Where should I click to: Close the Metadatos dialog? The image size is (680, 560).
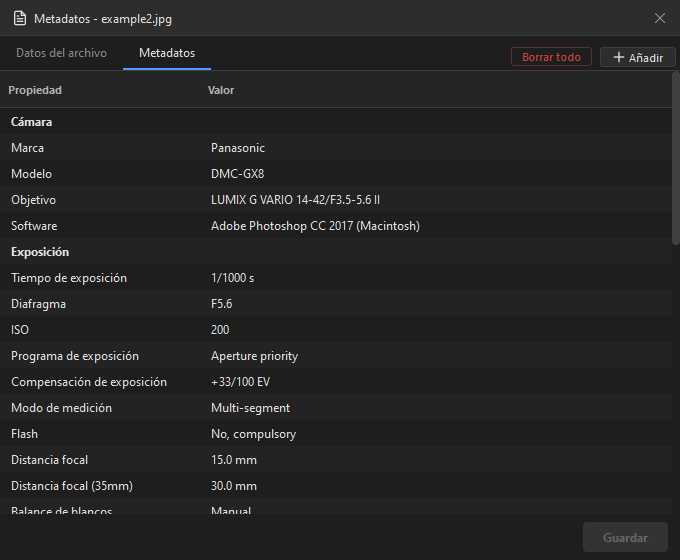point(660,18)
